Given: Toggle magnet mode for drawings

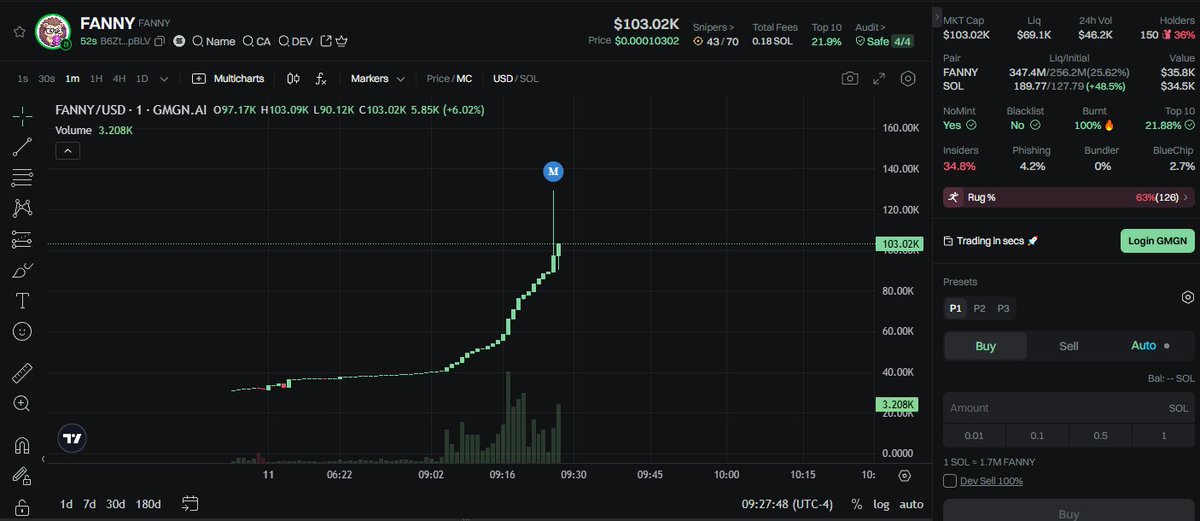Looking at the screenshot, I should point(22,446).
